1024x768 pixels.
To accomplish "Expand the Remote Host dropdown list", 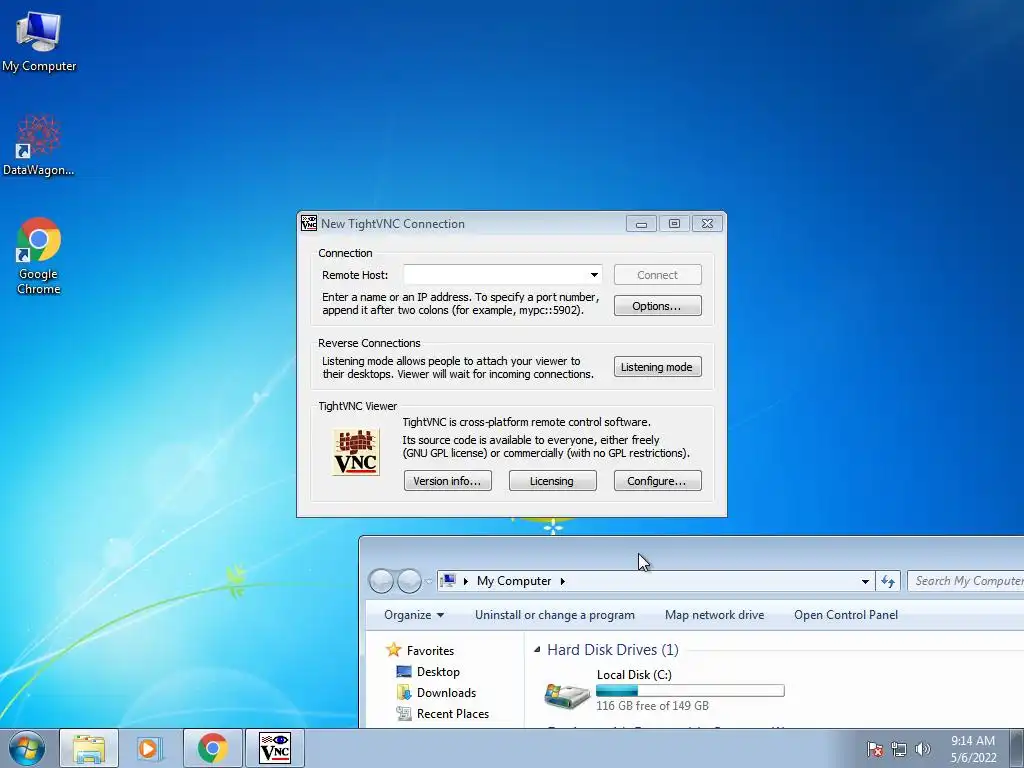I will pyautogui.click(x=594, y=275).
